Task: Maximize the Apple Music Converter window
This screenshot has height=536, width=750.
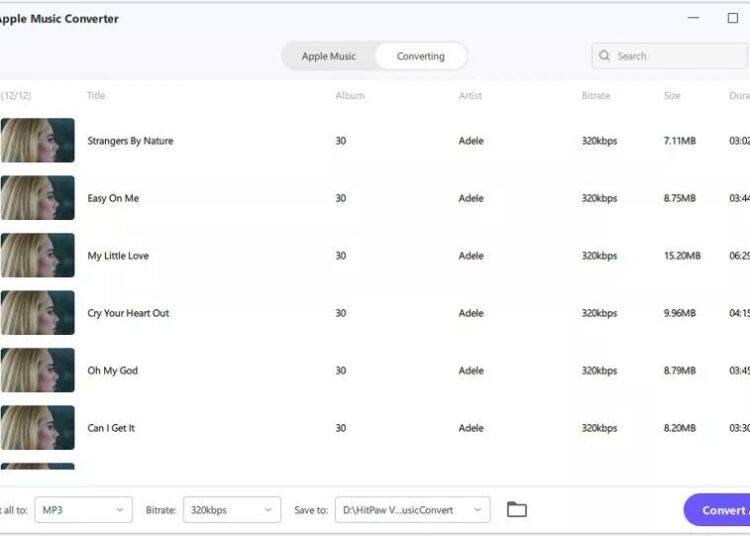Action: pos(732,18)
